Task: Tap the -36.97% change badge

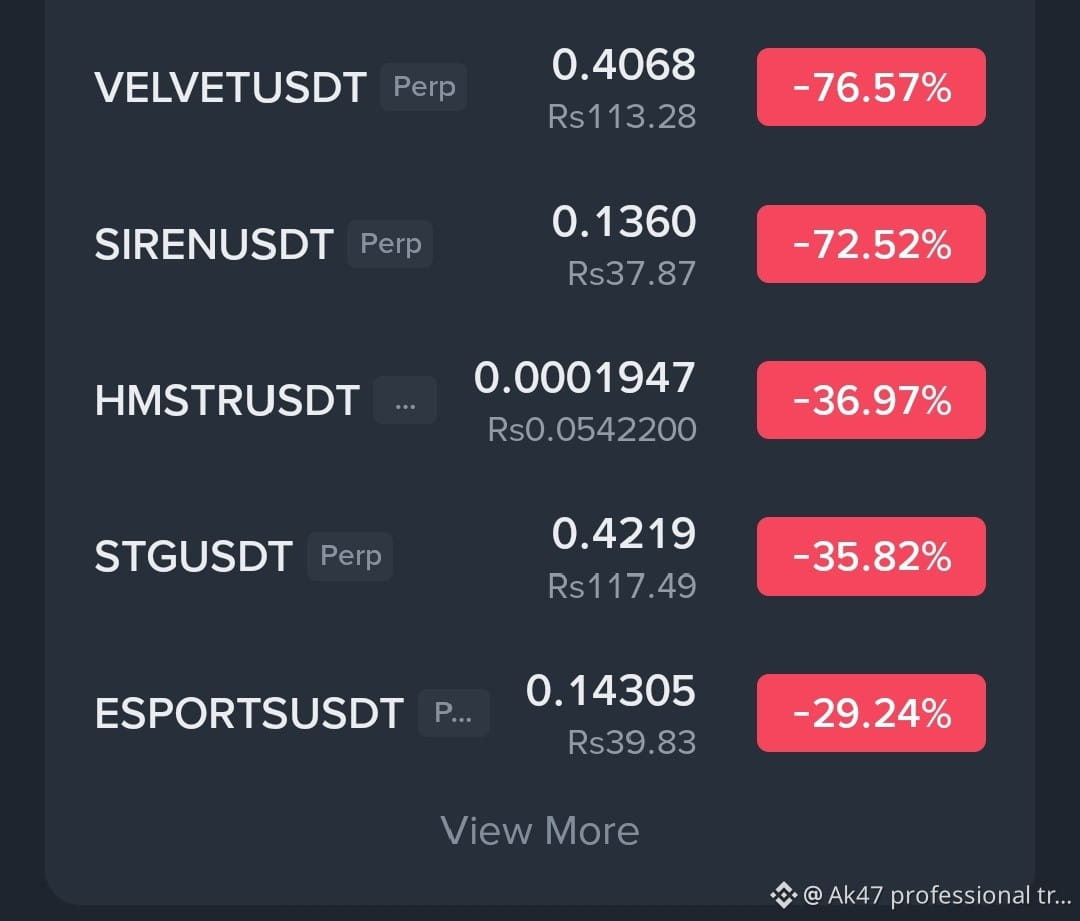Action: (871, 400)
